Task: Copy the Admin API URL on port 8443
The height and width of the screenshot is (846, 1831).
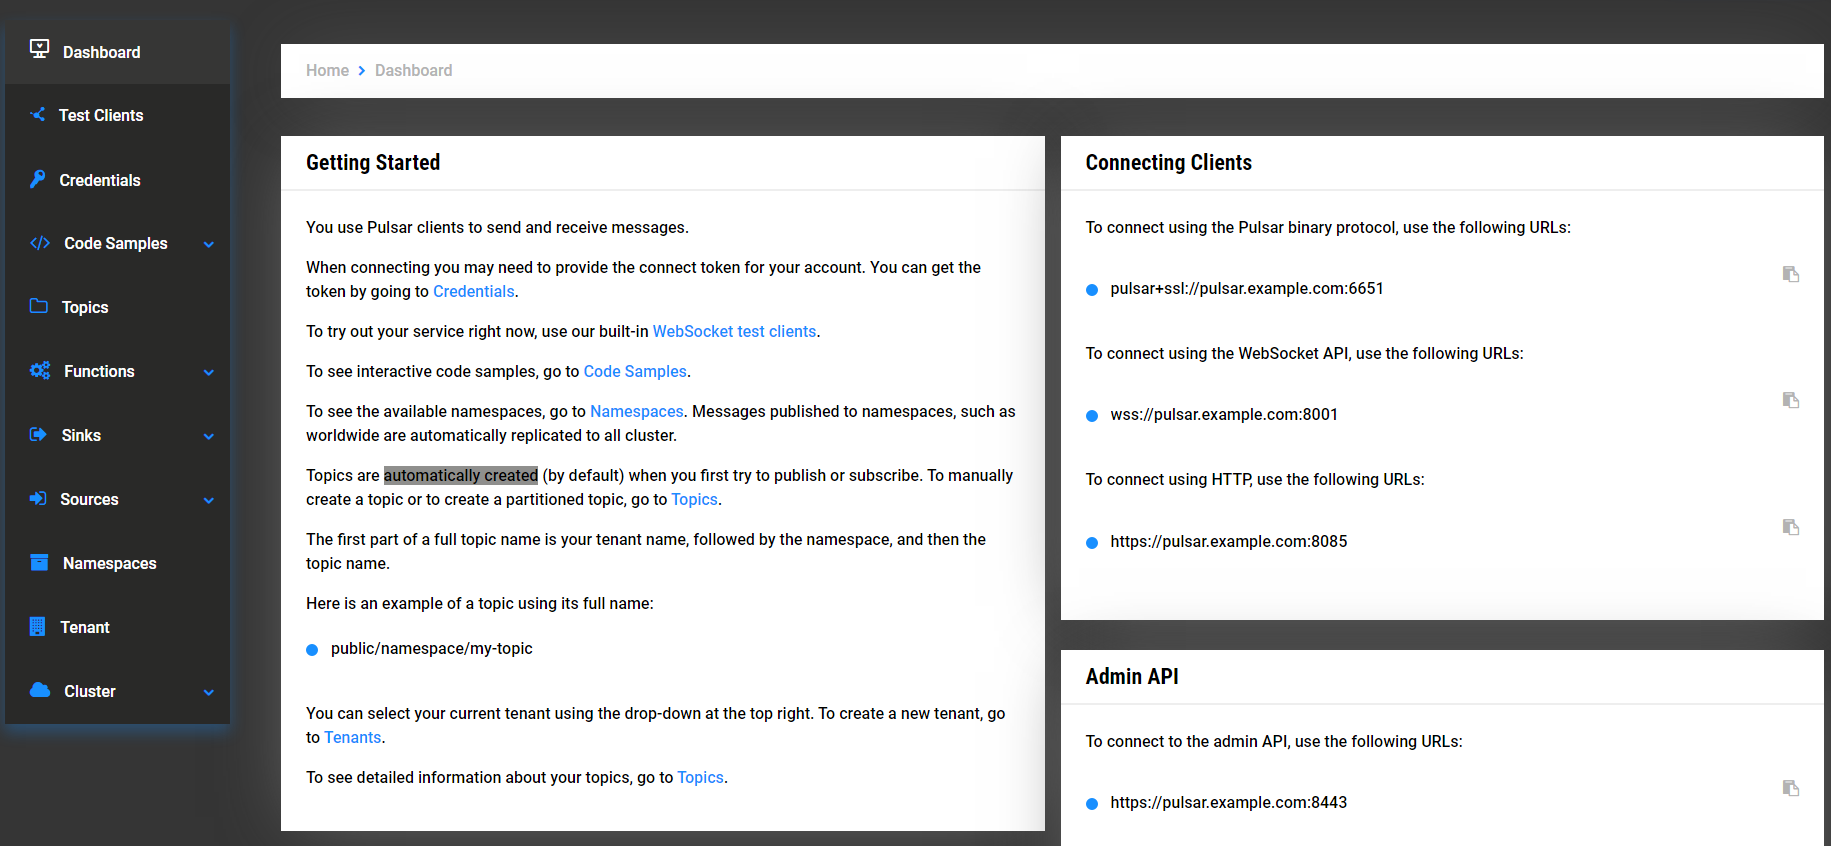Action: coord(1791,788)
